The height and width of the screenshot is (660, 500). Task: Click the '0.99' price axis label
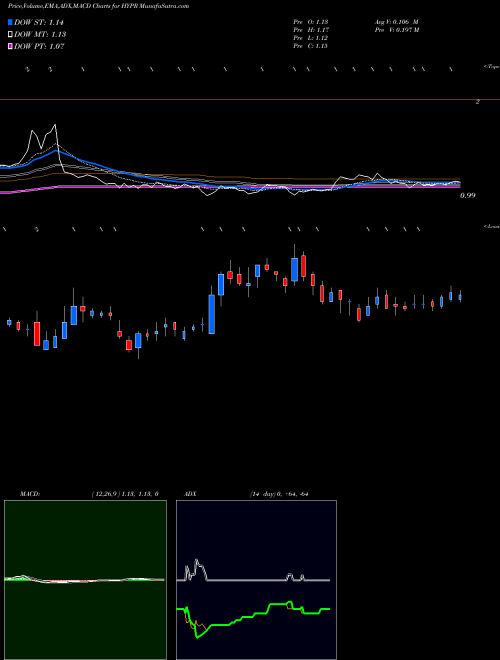[468, 195]
